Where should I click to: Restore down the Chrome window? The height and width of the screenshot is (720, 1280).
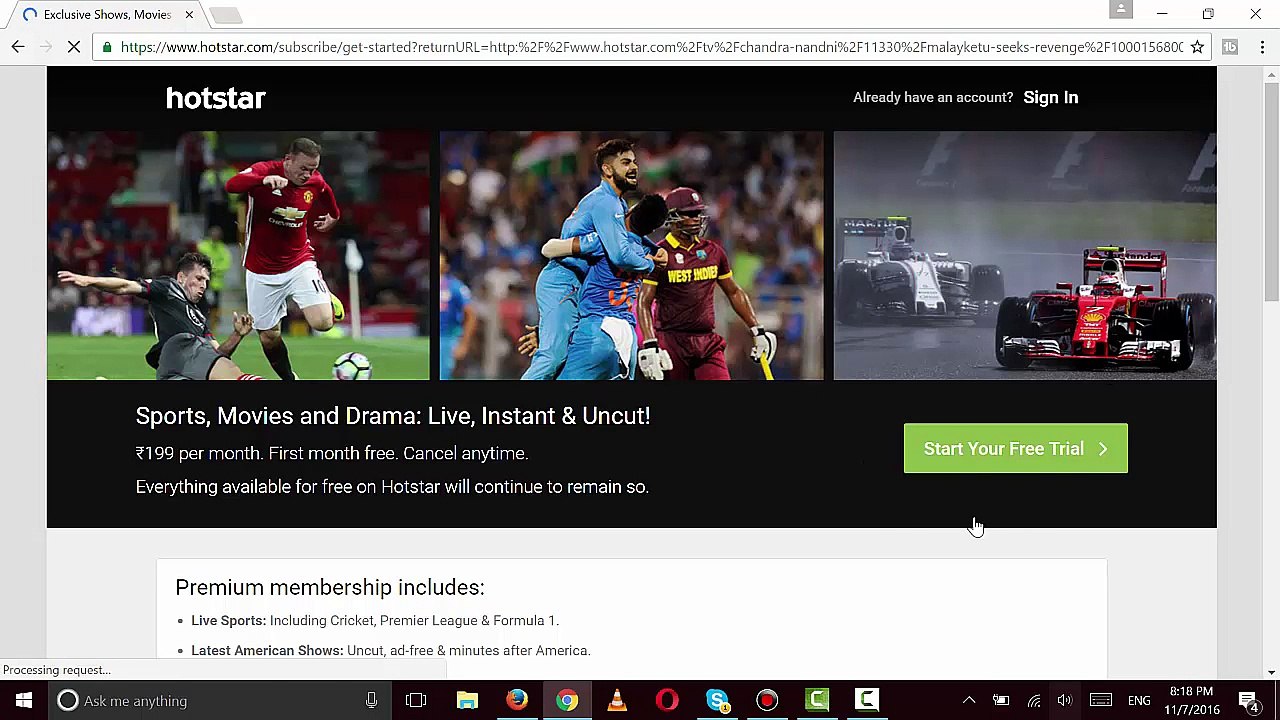tap(1208, 14)
